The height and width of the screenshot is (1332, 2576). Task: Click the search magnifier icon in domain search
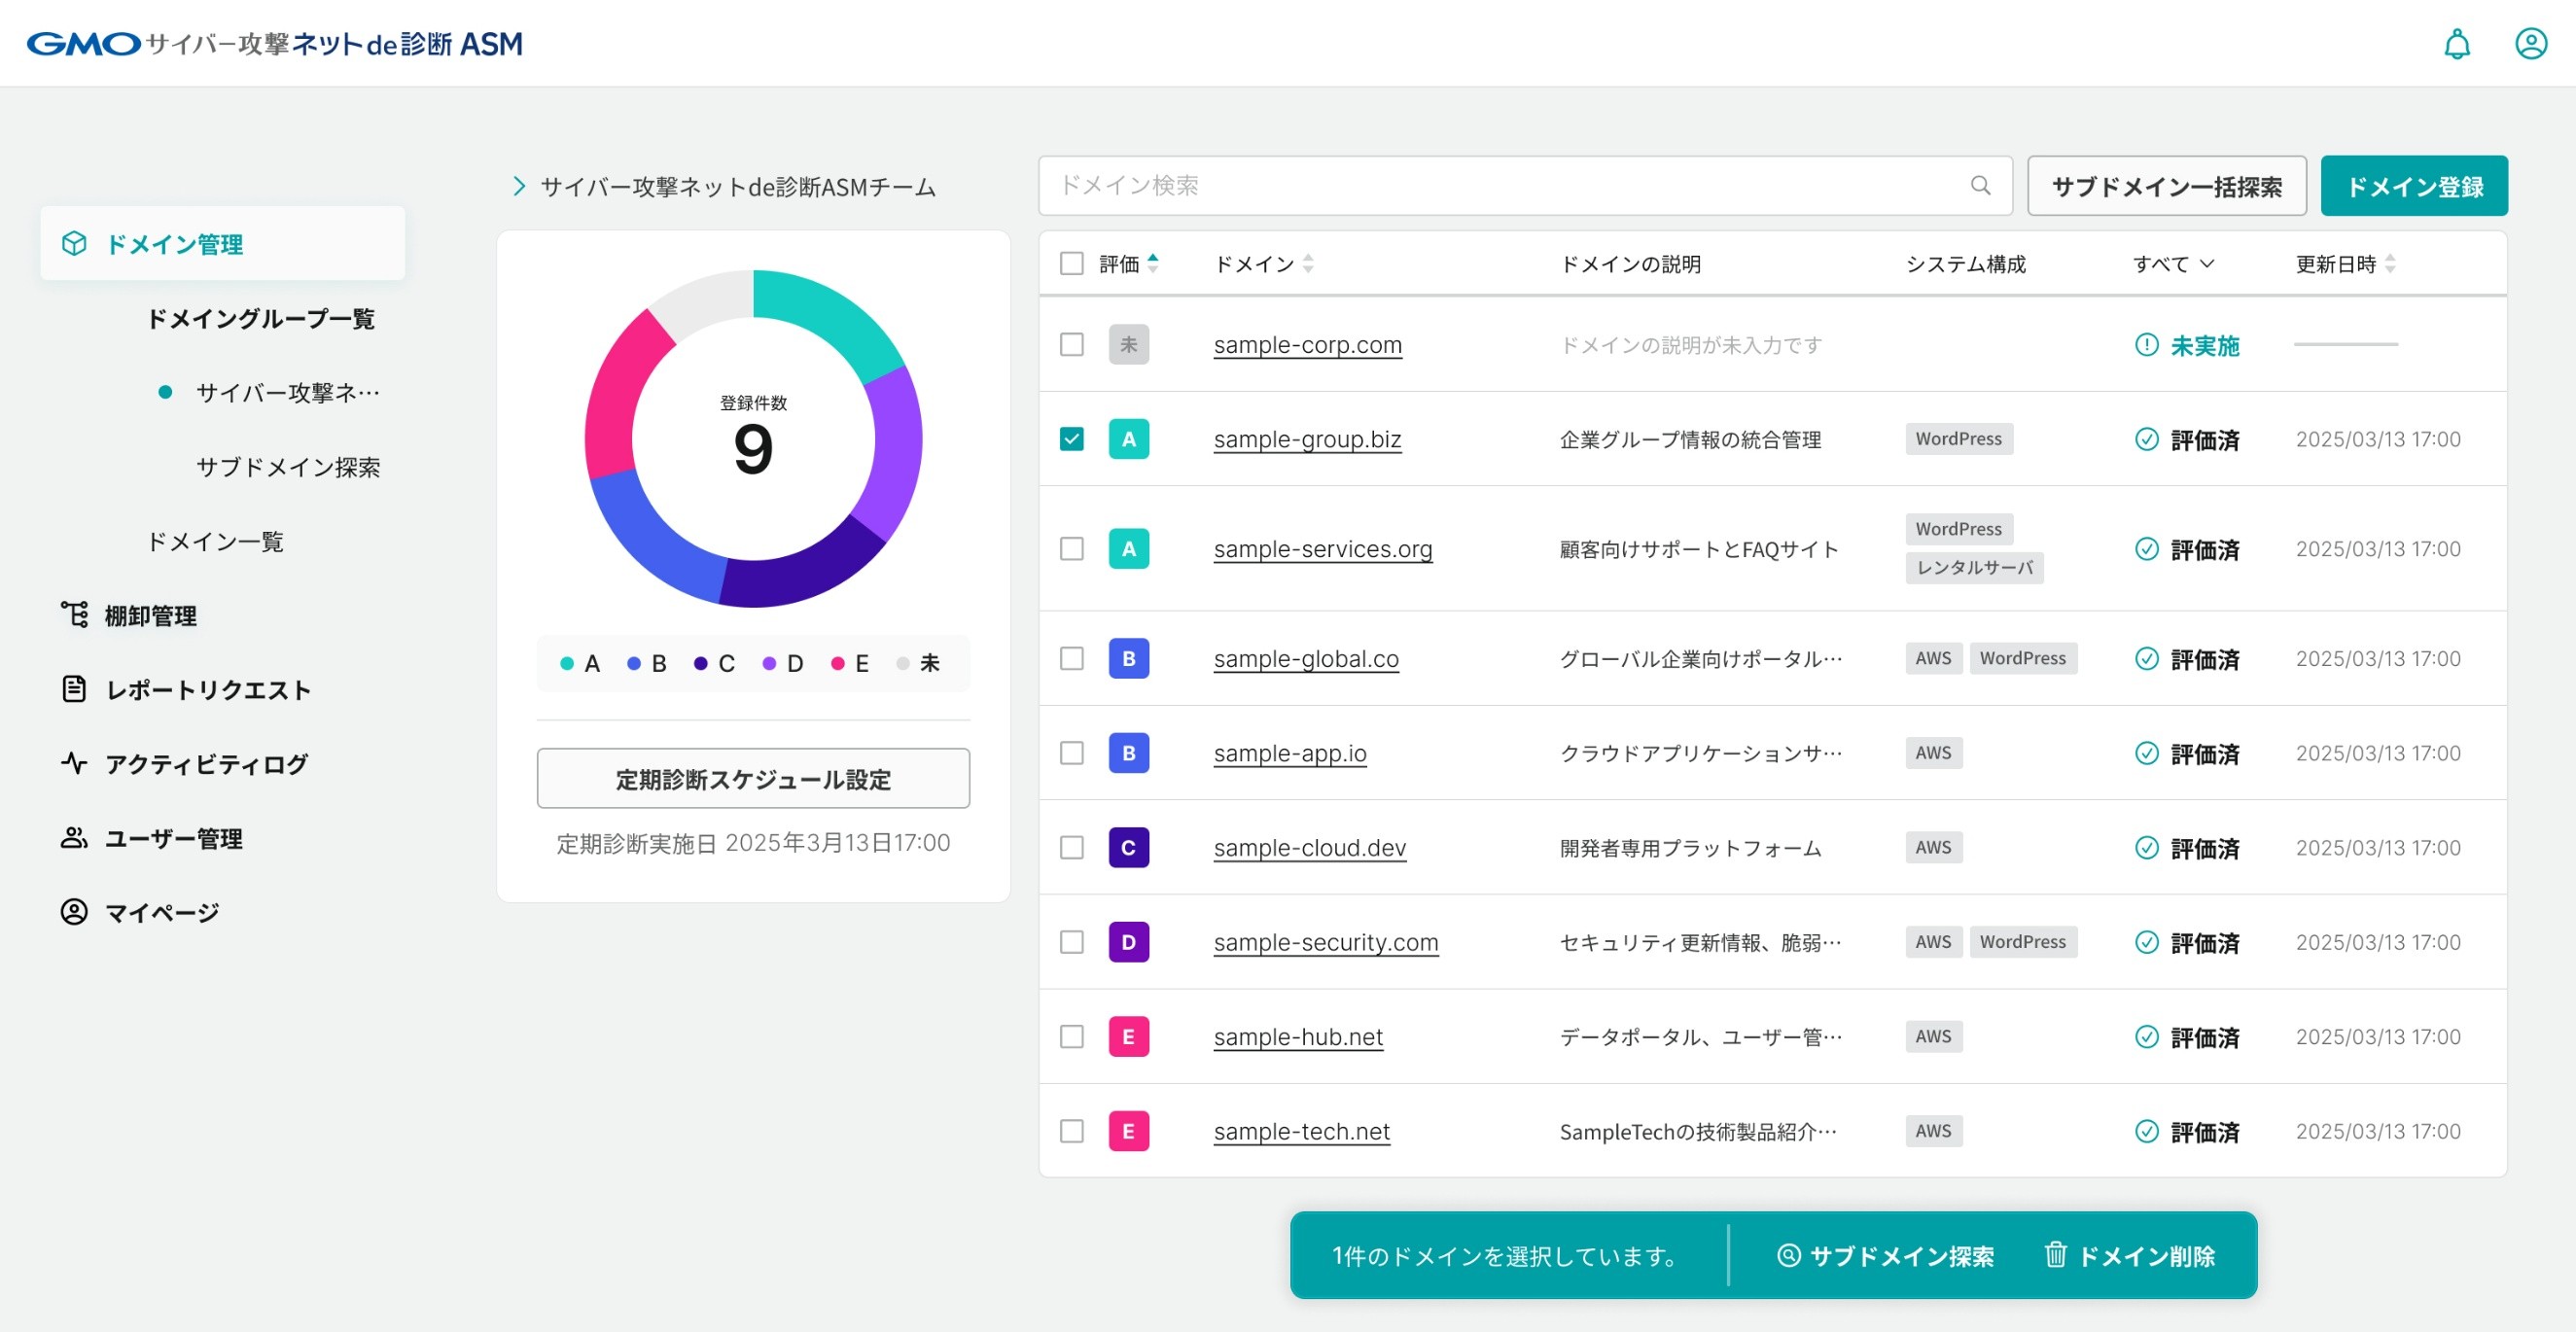click(1979, 185)
